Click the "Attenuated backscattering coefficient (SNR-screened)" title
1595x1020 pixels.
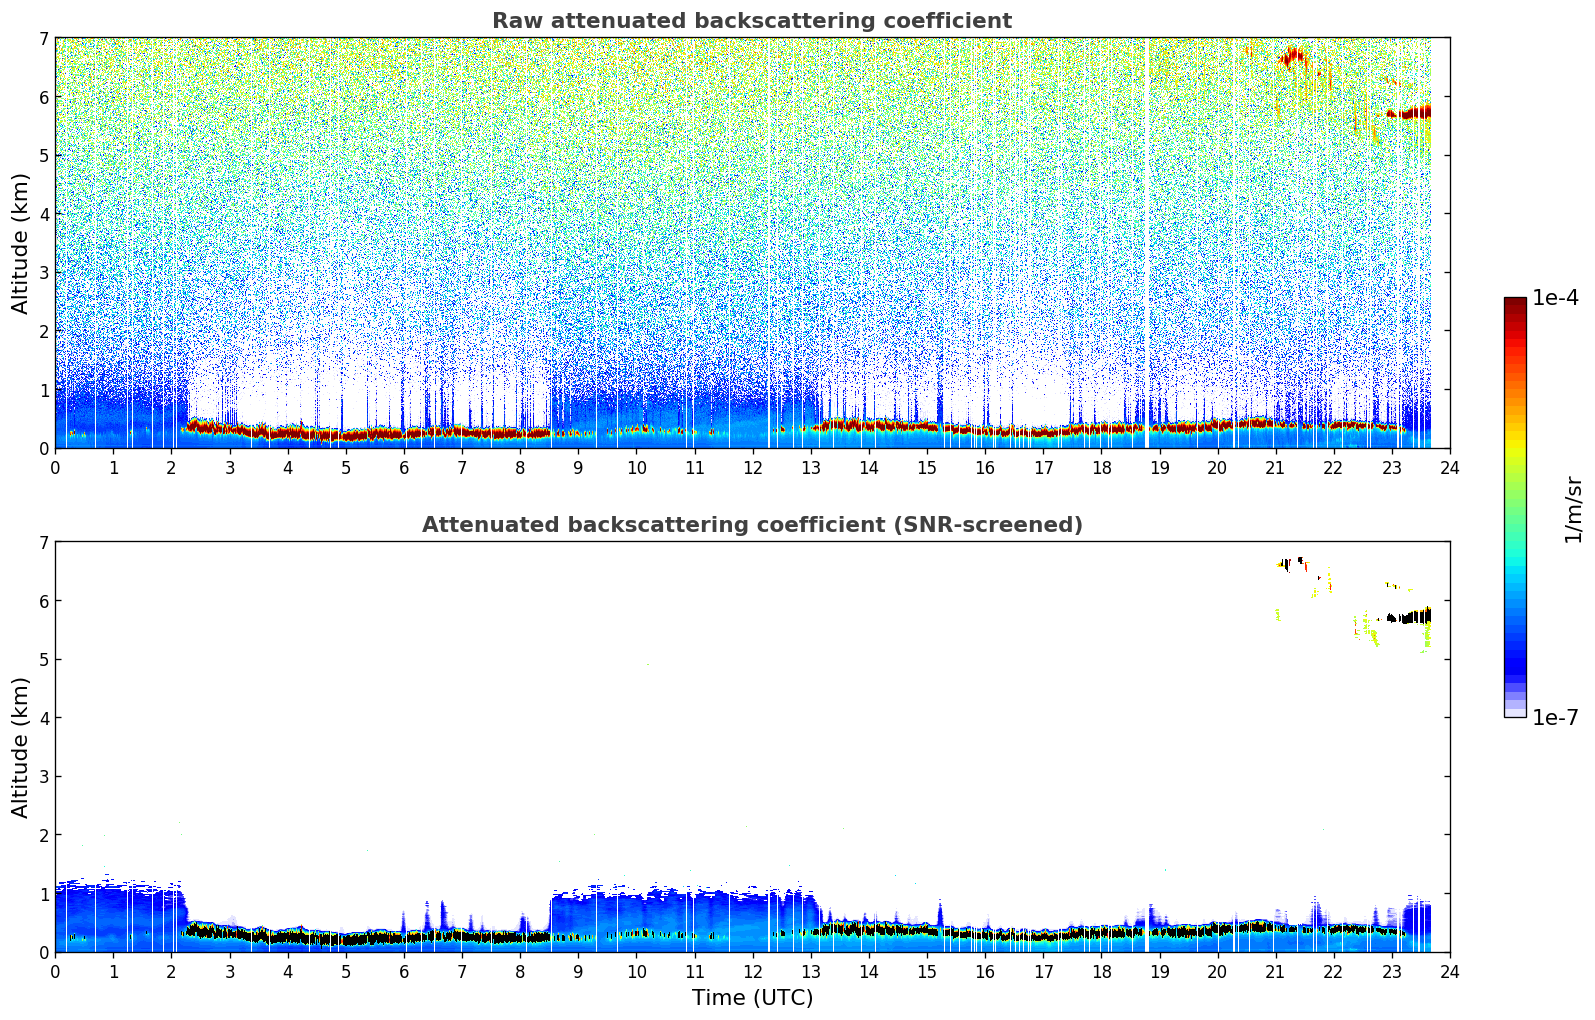(x=751, y=525)
